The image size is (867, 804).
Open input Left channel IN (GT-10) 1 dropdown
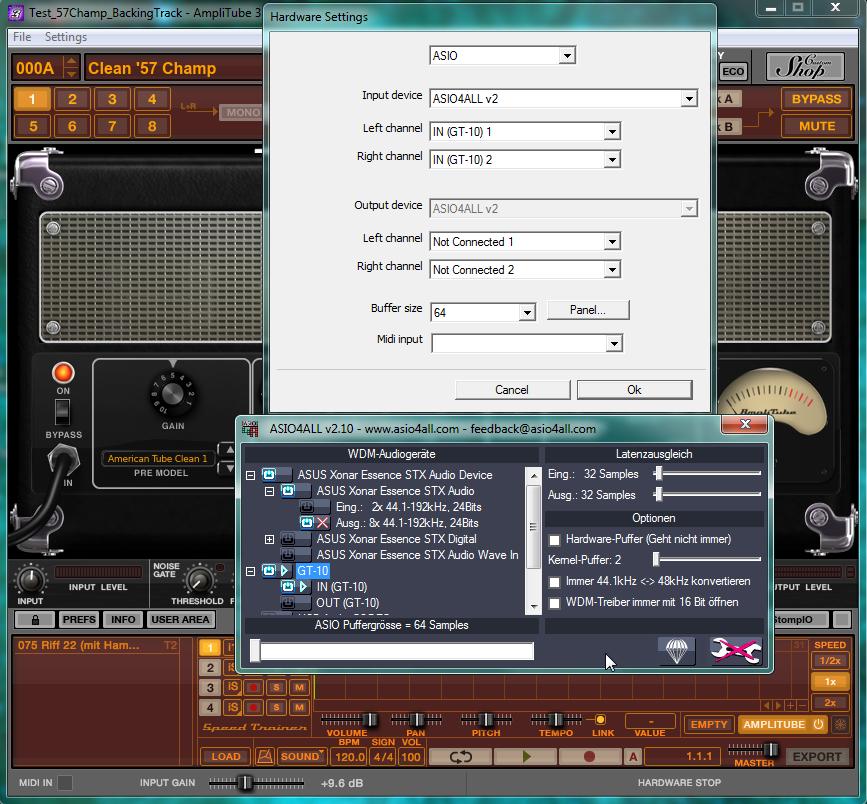[x=612, y=132]
